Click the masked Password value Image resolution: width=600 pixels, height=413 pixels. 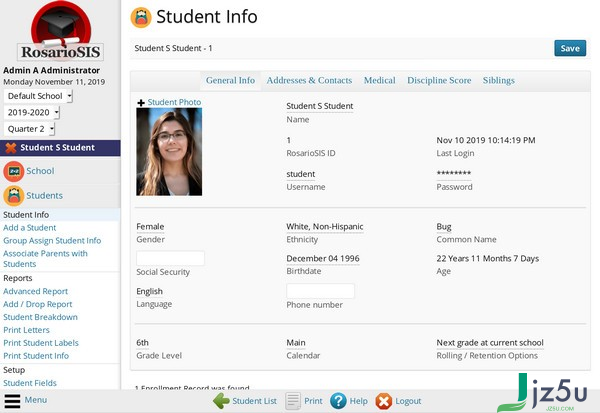[454, 173]
